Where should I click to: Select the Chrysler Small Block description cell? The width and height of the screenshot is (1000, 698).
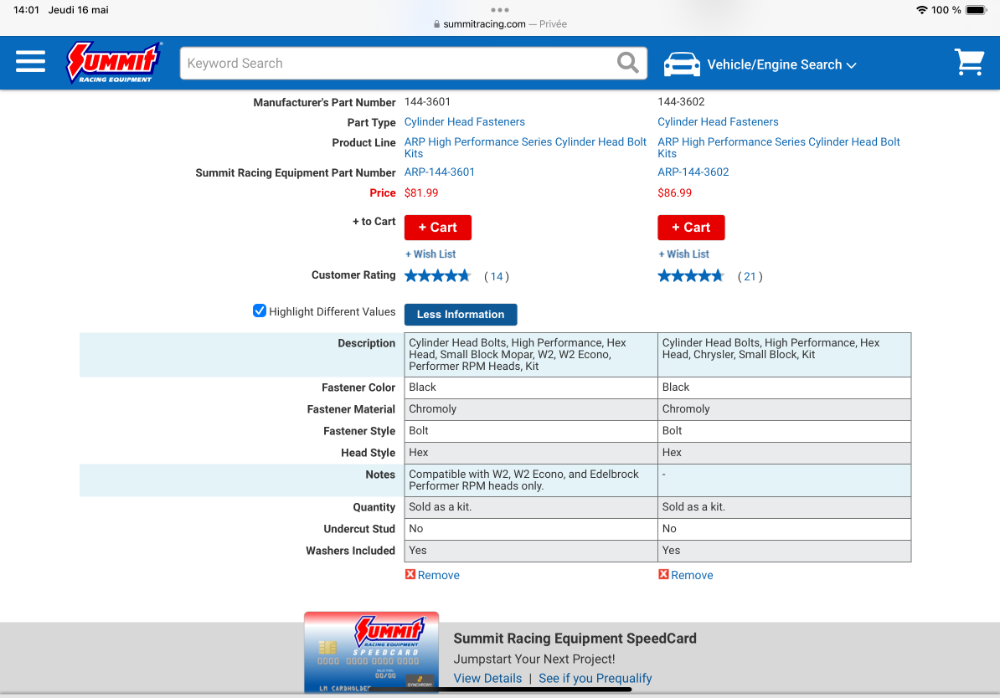(784, 355)
